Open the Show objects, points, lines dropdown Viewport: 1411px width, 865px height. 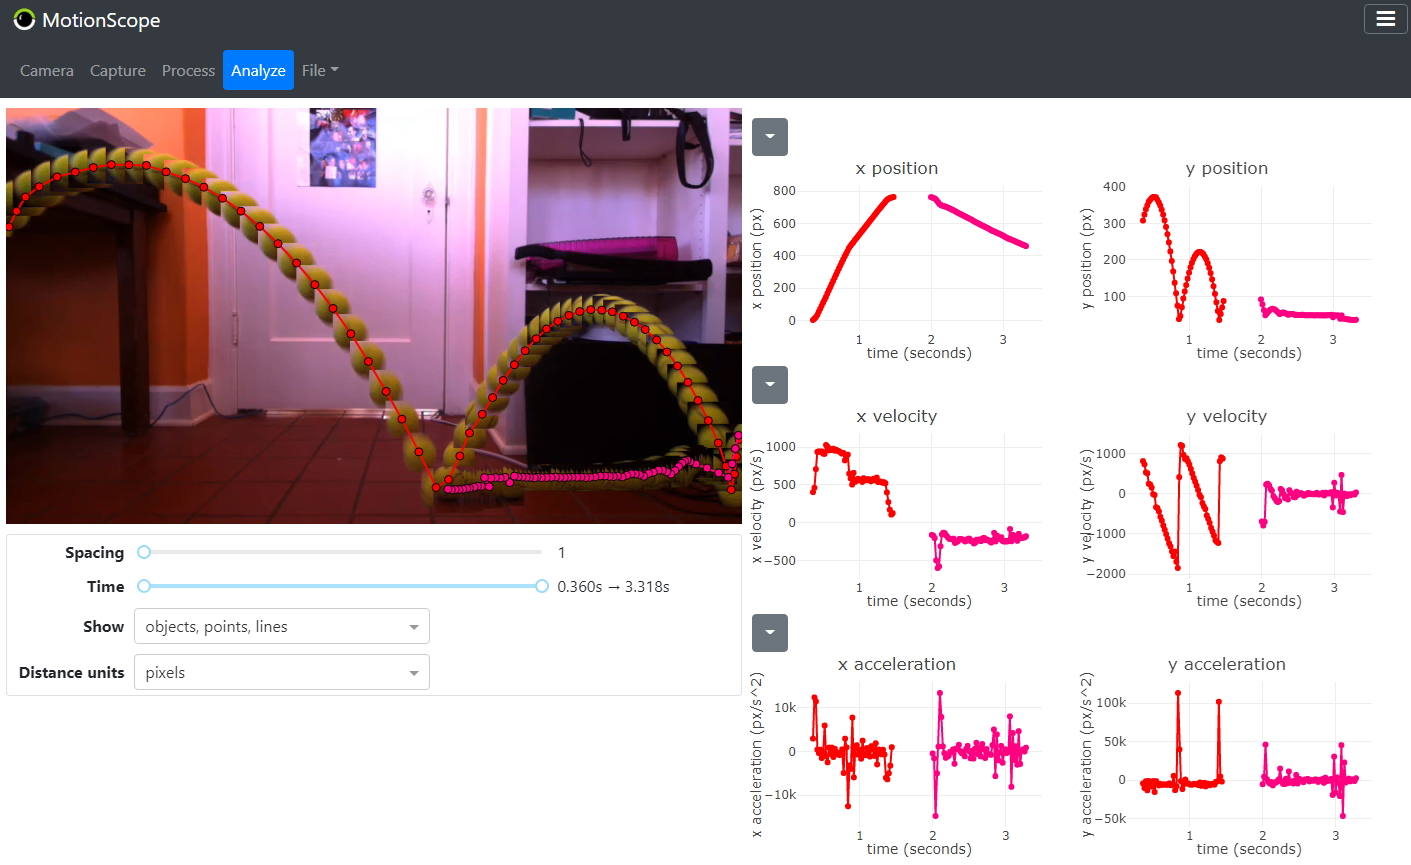[281, 627]
